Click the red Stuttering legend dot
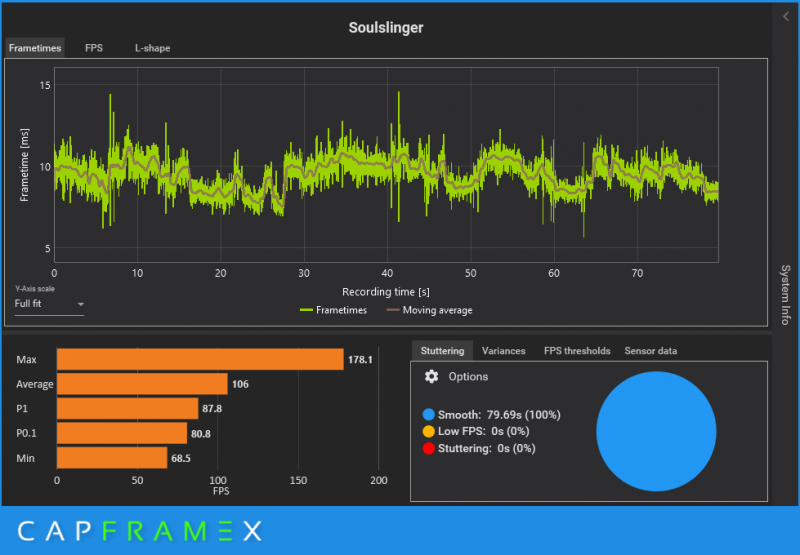Screen dimensions: 800x555 point(429,448)
